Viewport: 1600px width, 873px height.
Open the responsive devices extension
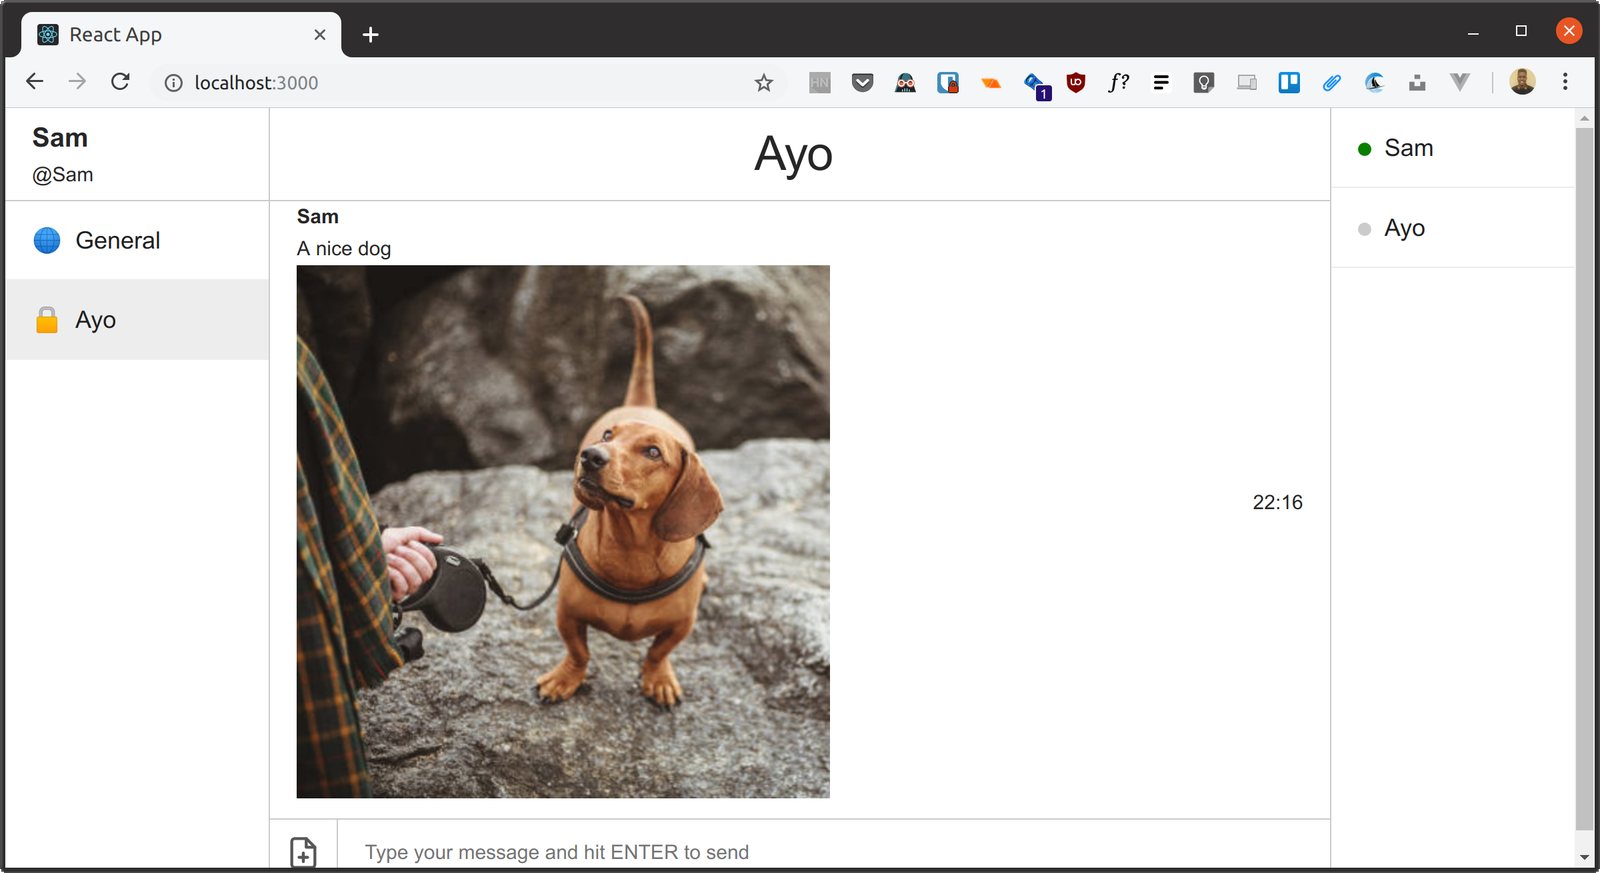coord(1246,83)
